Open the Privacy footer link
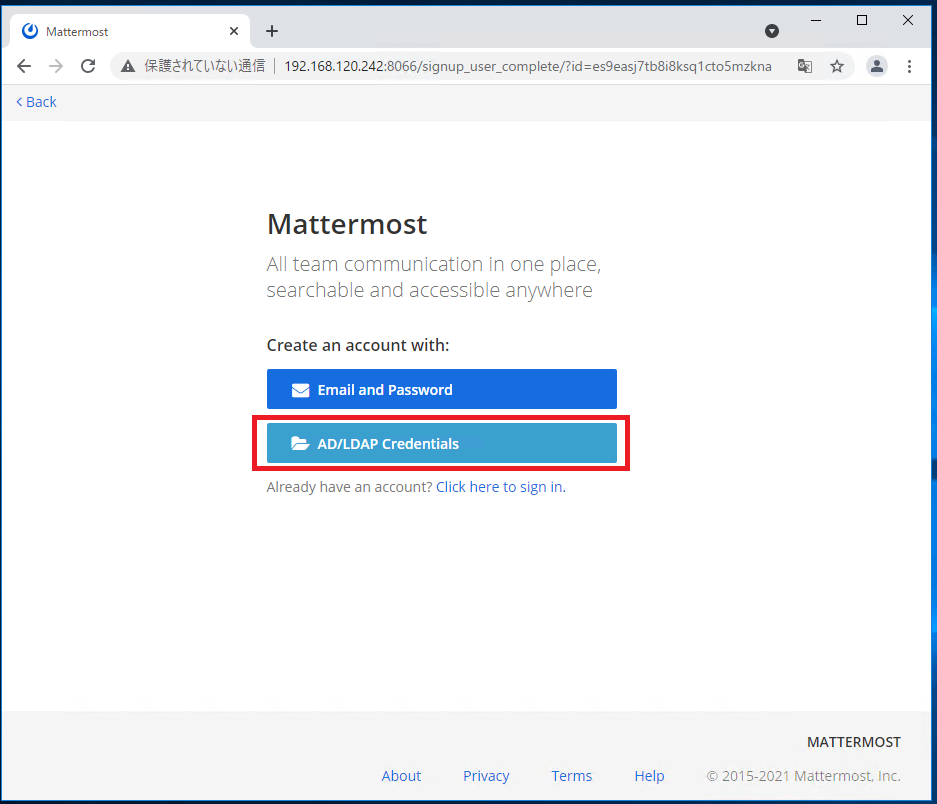The width and height of the screenshot is (937, 804). point(486,776)
